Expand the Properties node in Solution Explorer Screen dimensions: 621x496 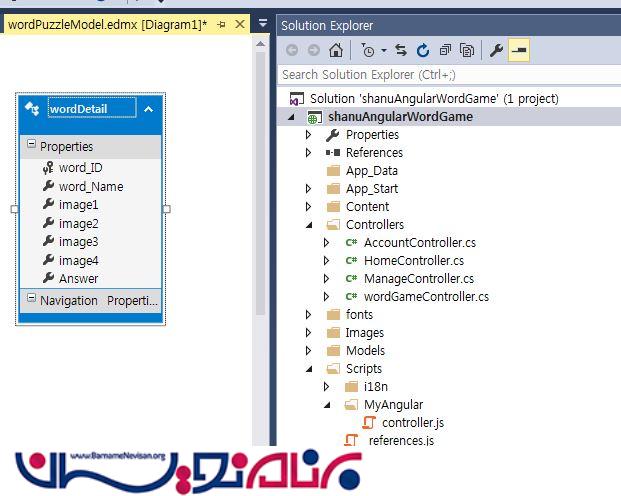click(x=309, y=135)
